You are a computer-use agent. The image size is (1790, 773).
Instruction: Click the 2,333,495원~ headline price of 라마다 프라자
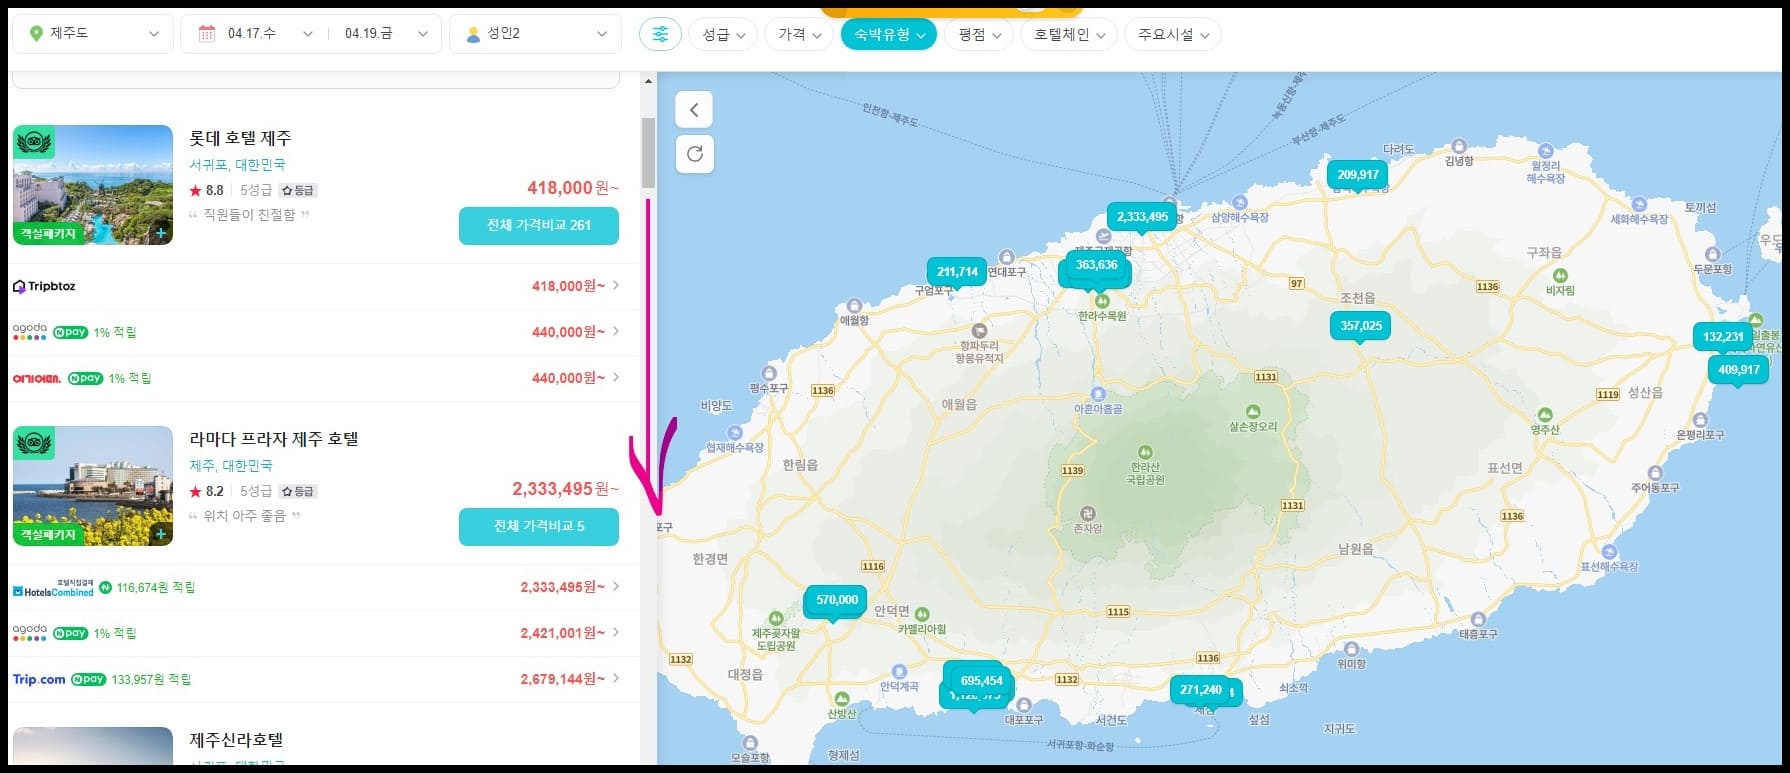pyautogui.click(x=566, y=489)
